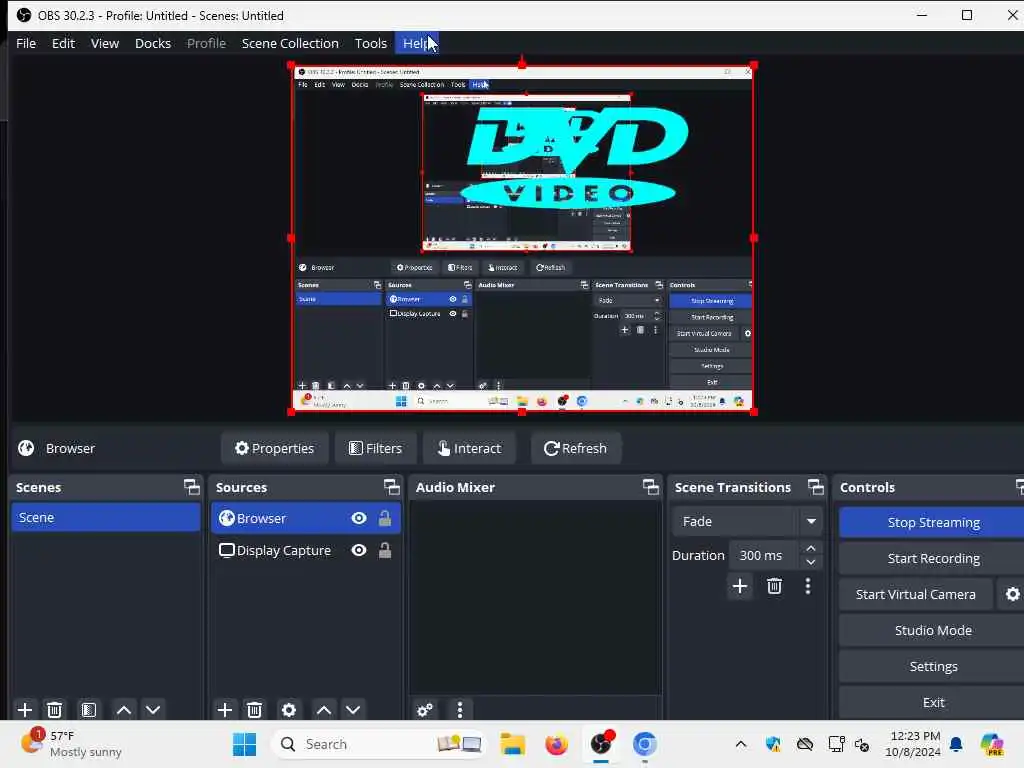Undock the Scene Transitions panel
1024x768 pixels.
point(816,487)
